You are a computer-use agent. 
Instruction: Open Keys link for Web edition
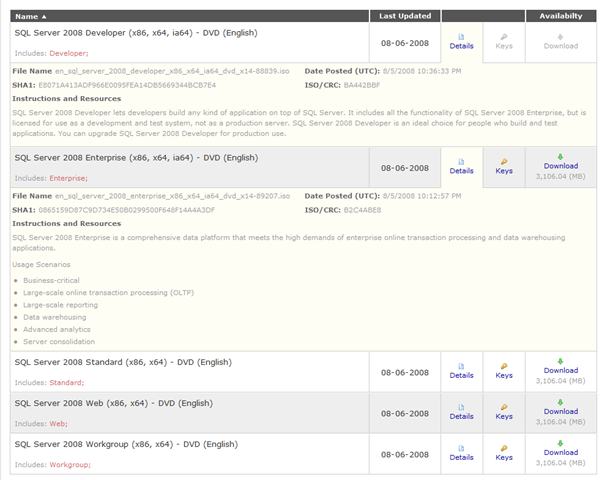pos(504,416)
